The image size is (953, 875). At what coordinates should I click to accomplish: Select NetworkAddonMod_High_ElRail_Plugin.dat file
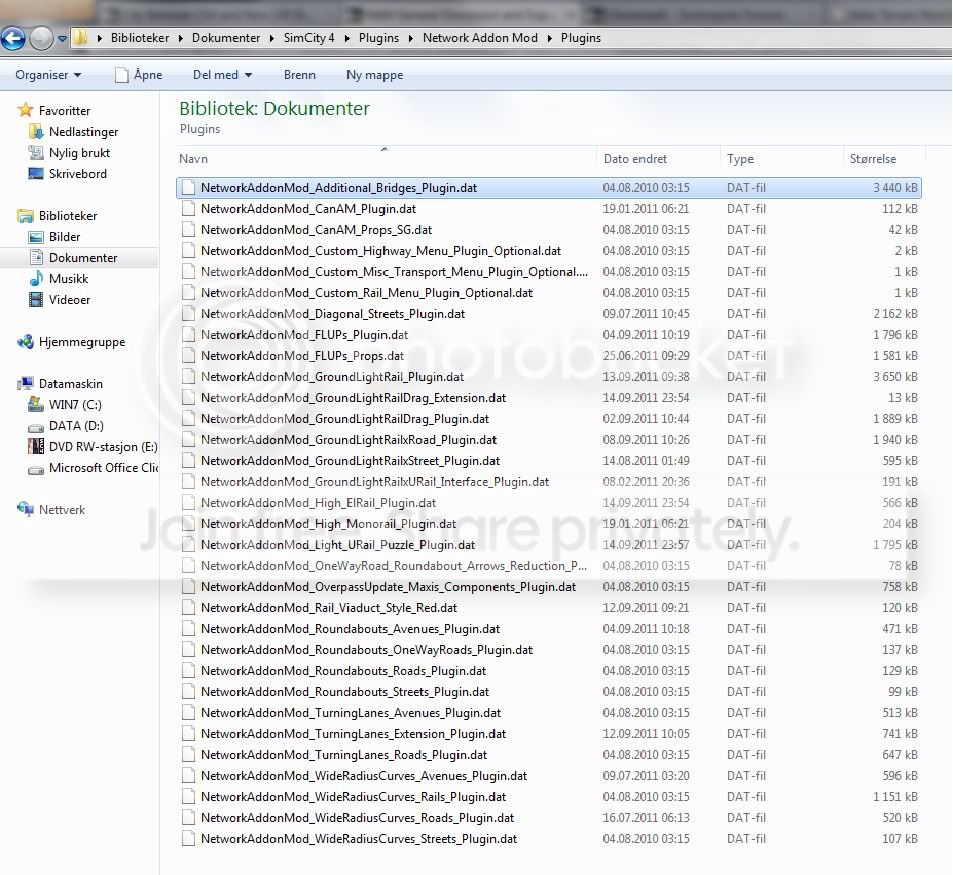coord(549,503)
